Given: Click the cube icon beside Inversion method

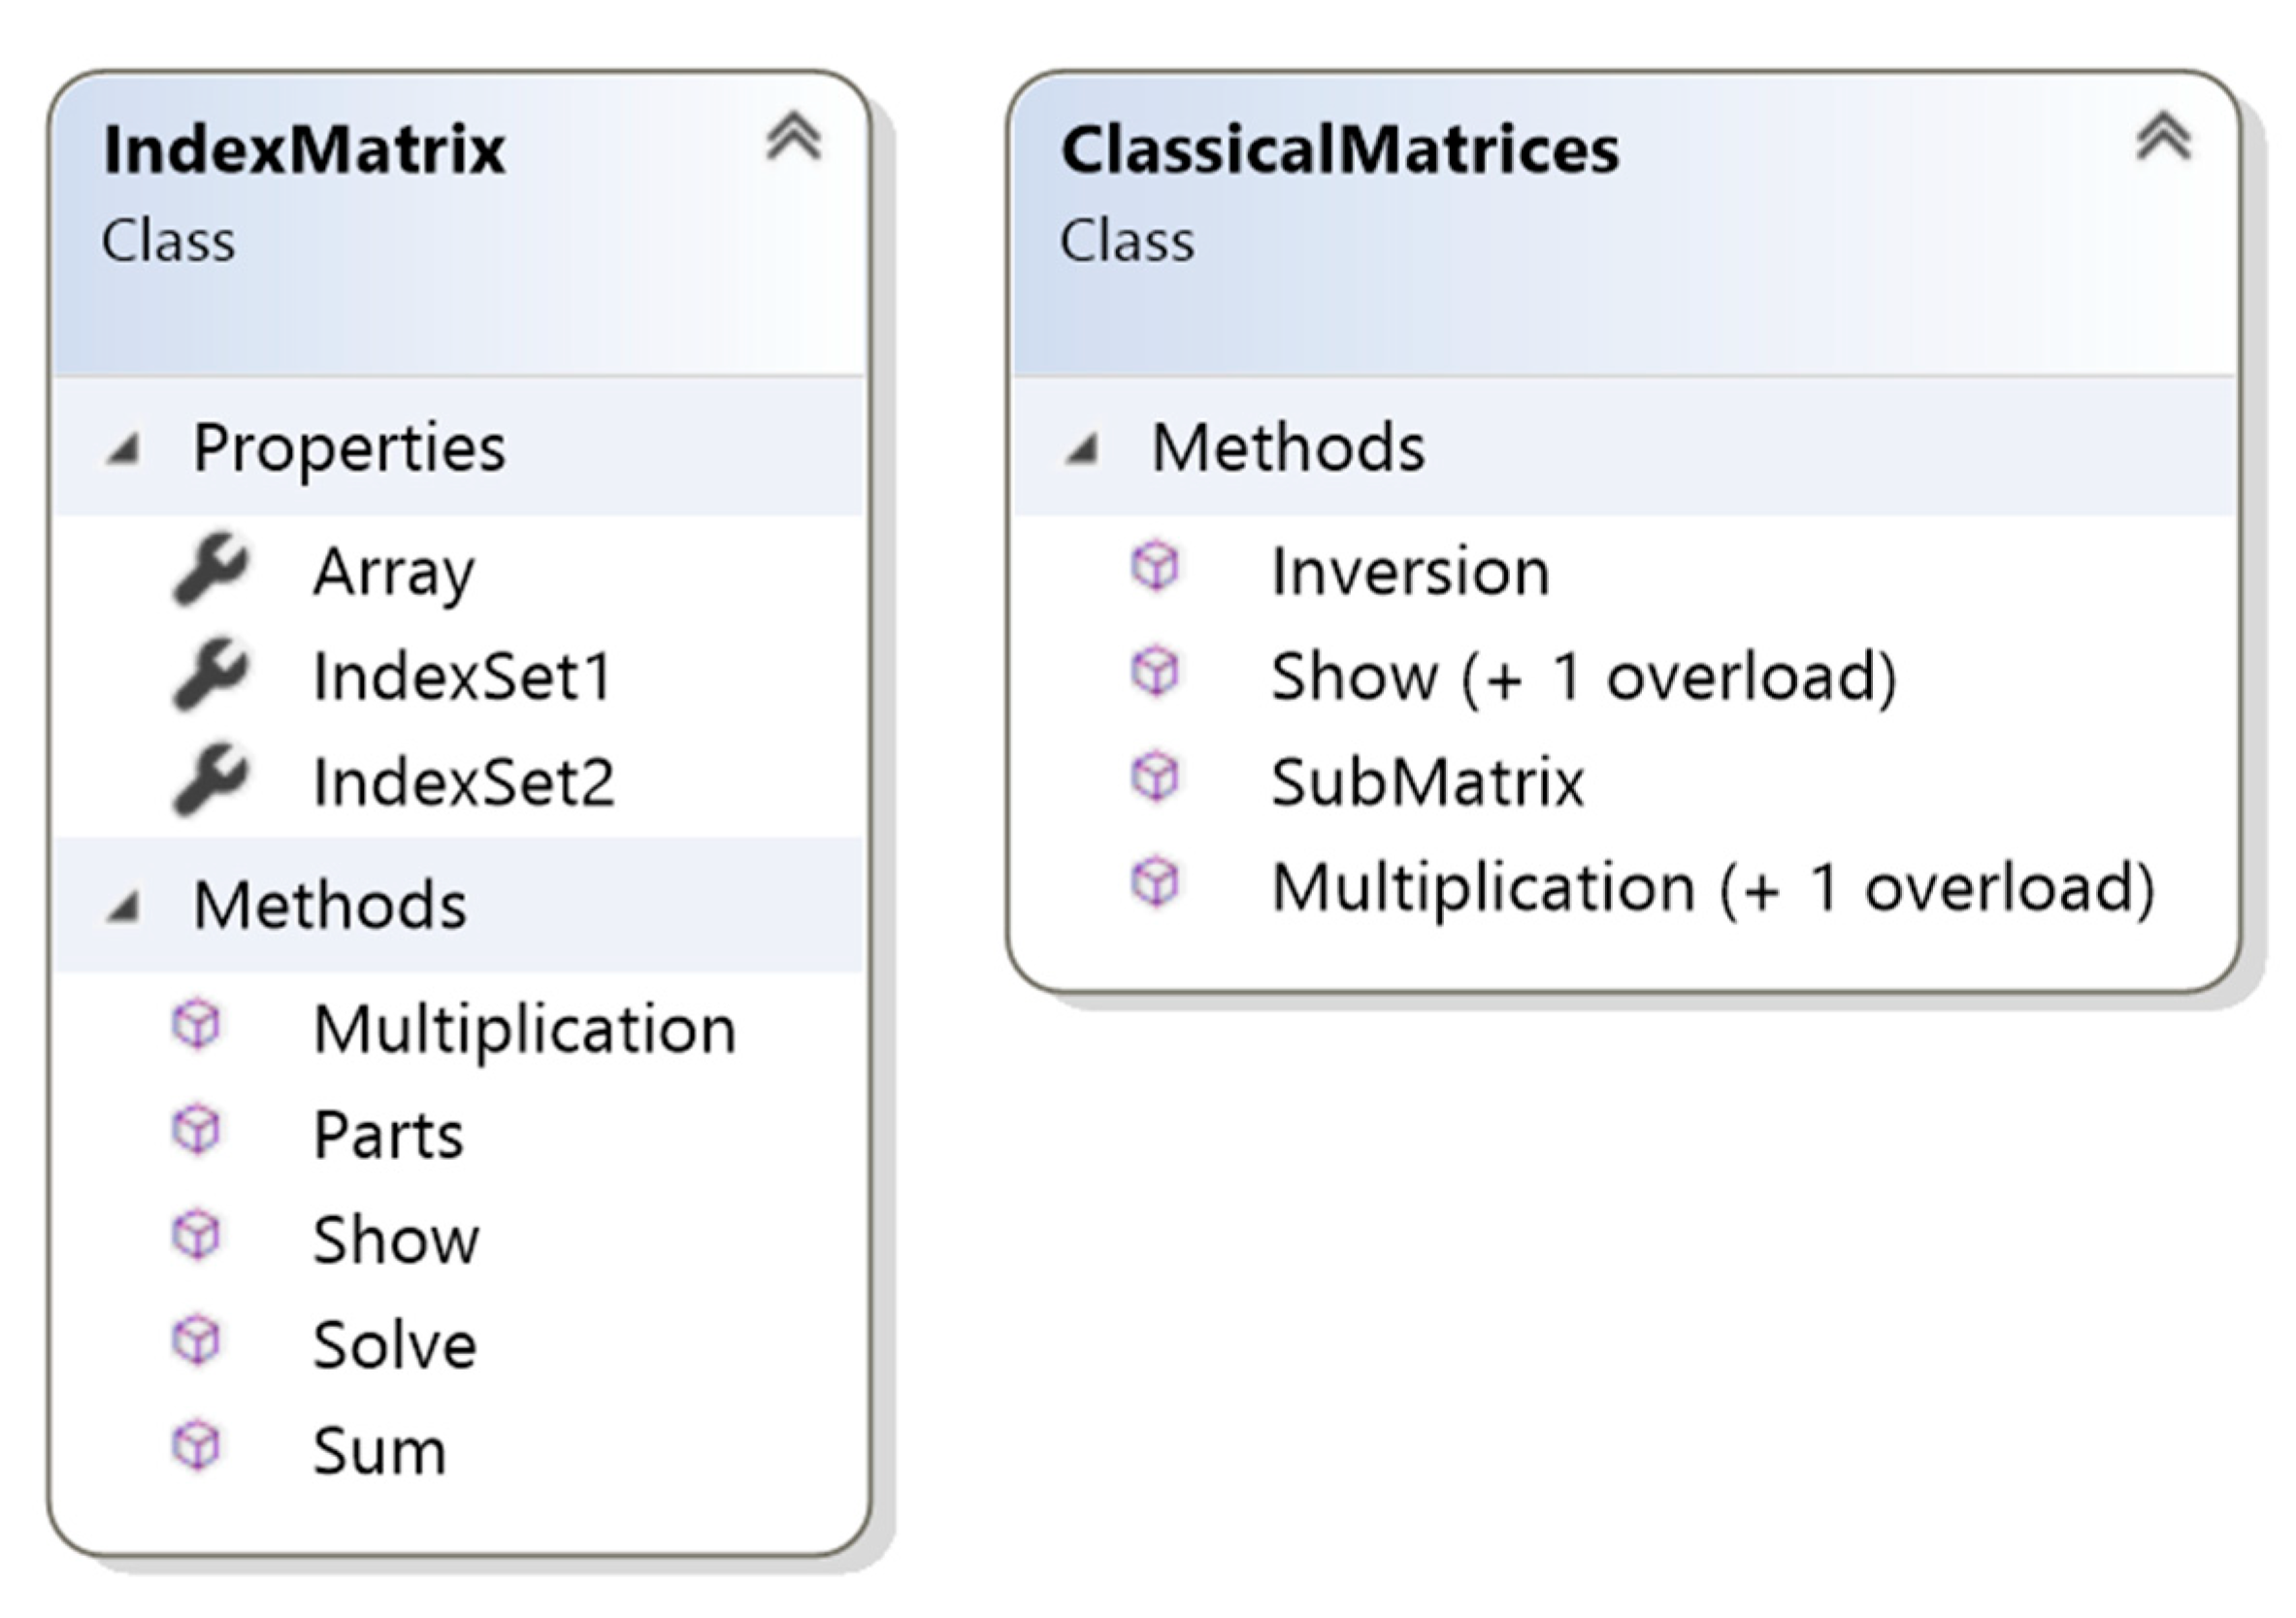Looking at the screenshot, I should click(x=1155, y=567).
